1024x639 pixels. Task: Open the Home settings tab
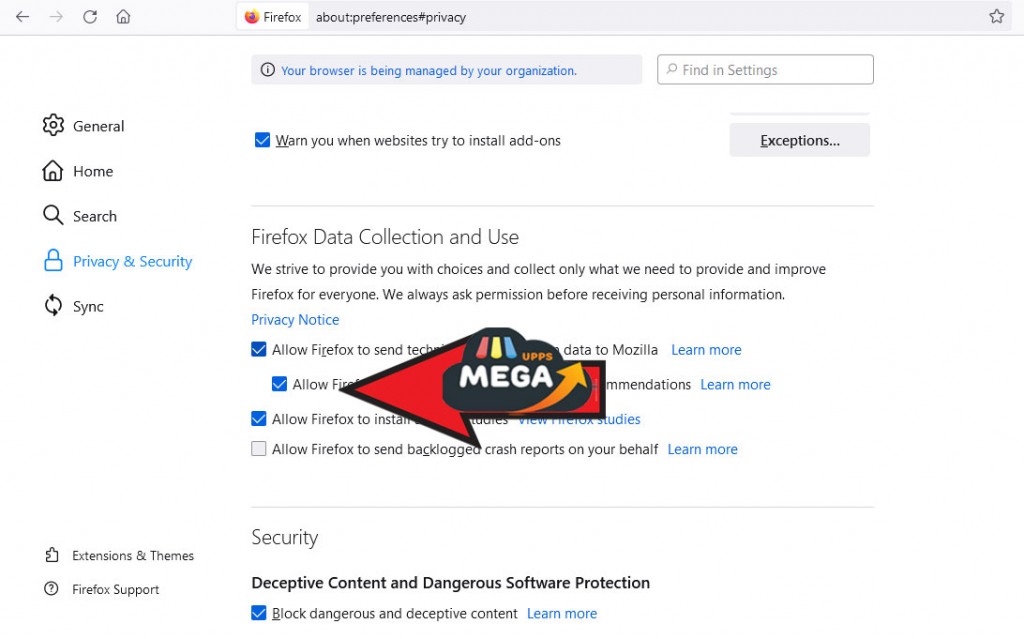92,171
